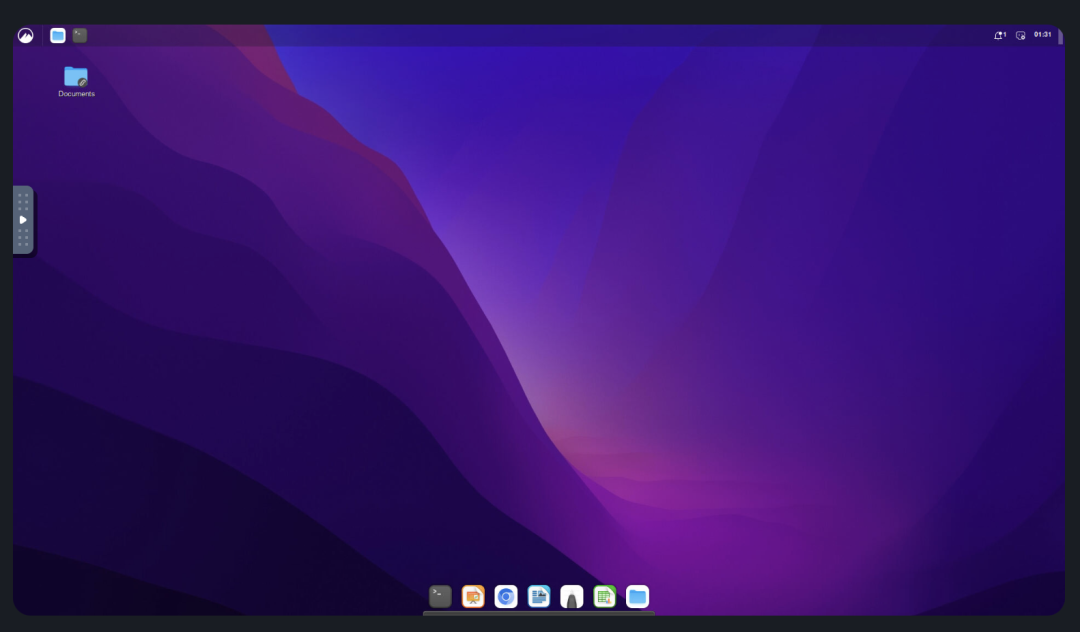Open the 01:31 clock in the top panel
The image size is (1080, 632).
tap(1042, 35)
